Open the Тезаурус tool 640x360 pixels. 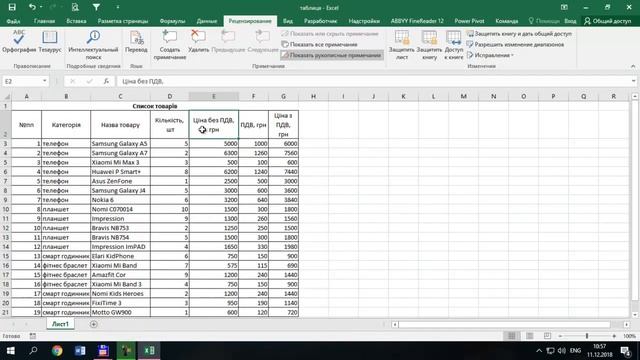[50, 42]
